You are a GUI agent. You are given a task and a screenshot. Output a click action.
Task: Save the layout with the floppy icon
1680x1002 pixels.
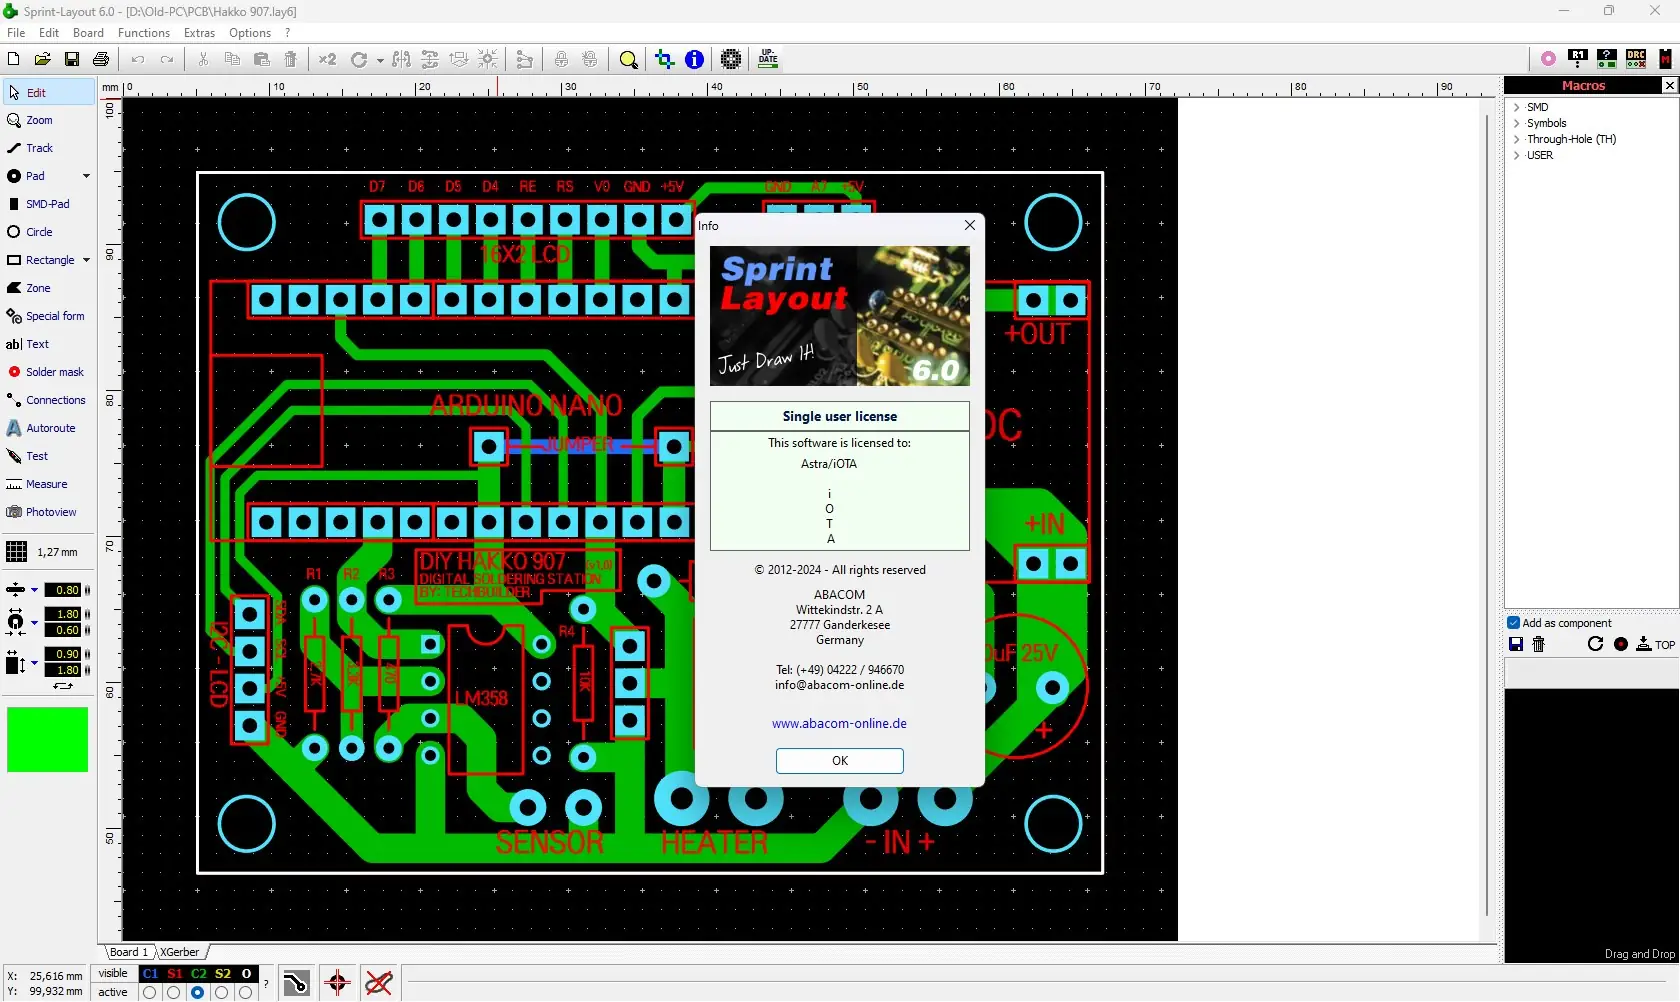72,60
